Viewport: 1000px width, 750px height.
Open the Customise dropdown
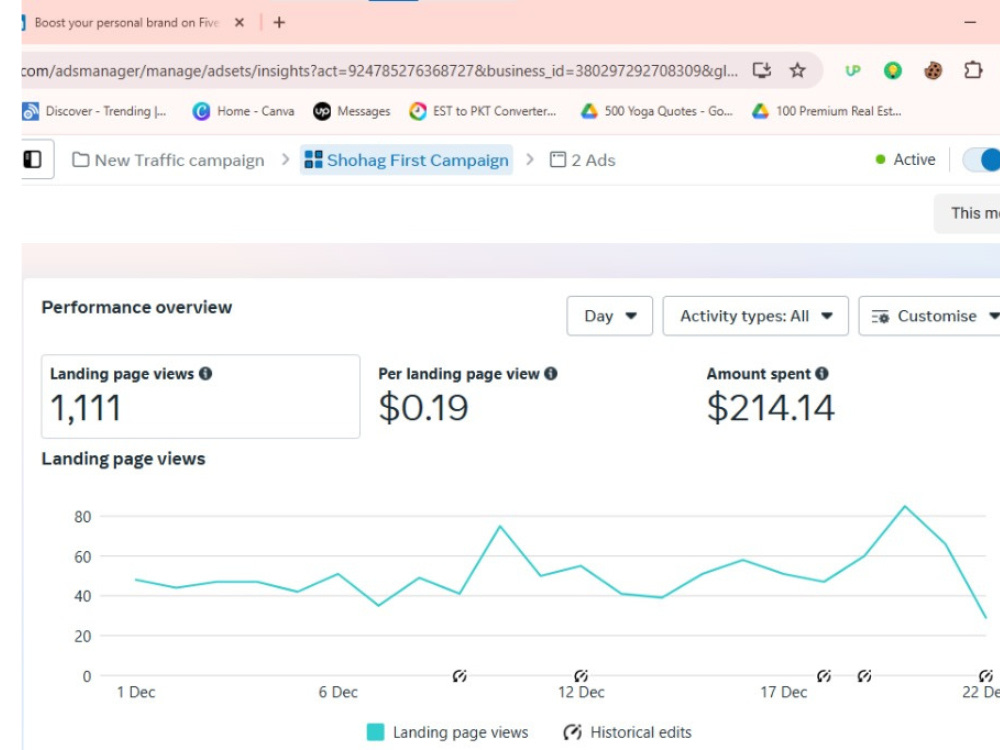[x=930, y=316]
